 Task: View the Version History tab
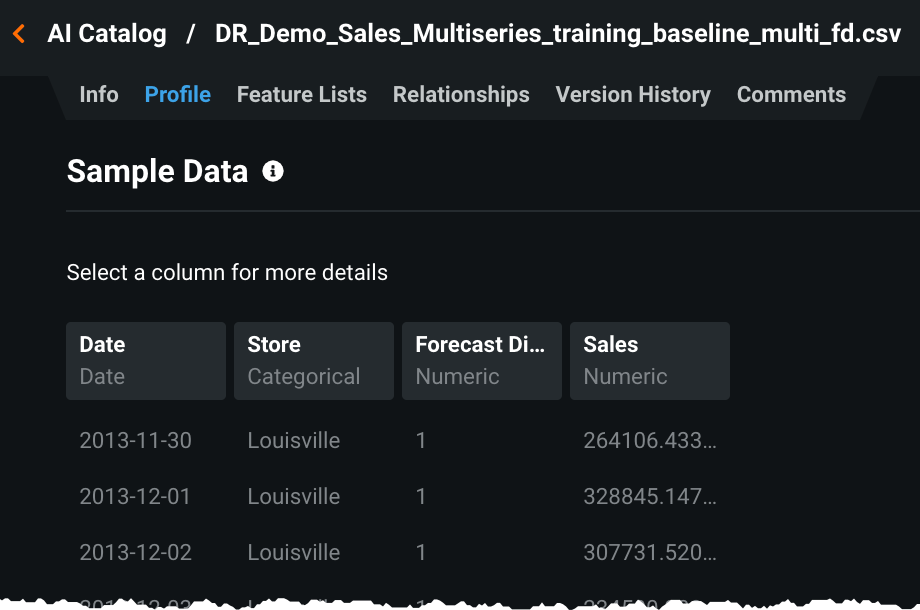[x=633, y=95]
